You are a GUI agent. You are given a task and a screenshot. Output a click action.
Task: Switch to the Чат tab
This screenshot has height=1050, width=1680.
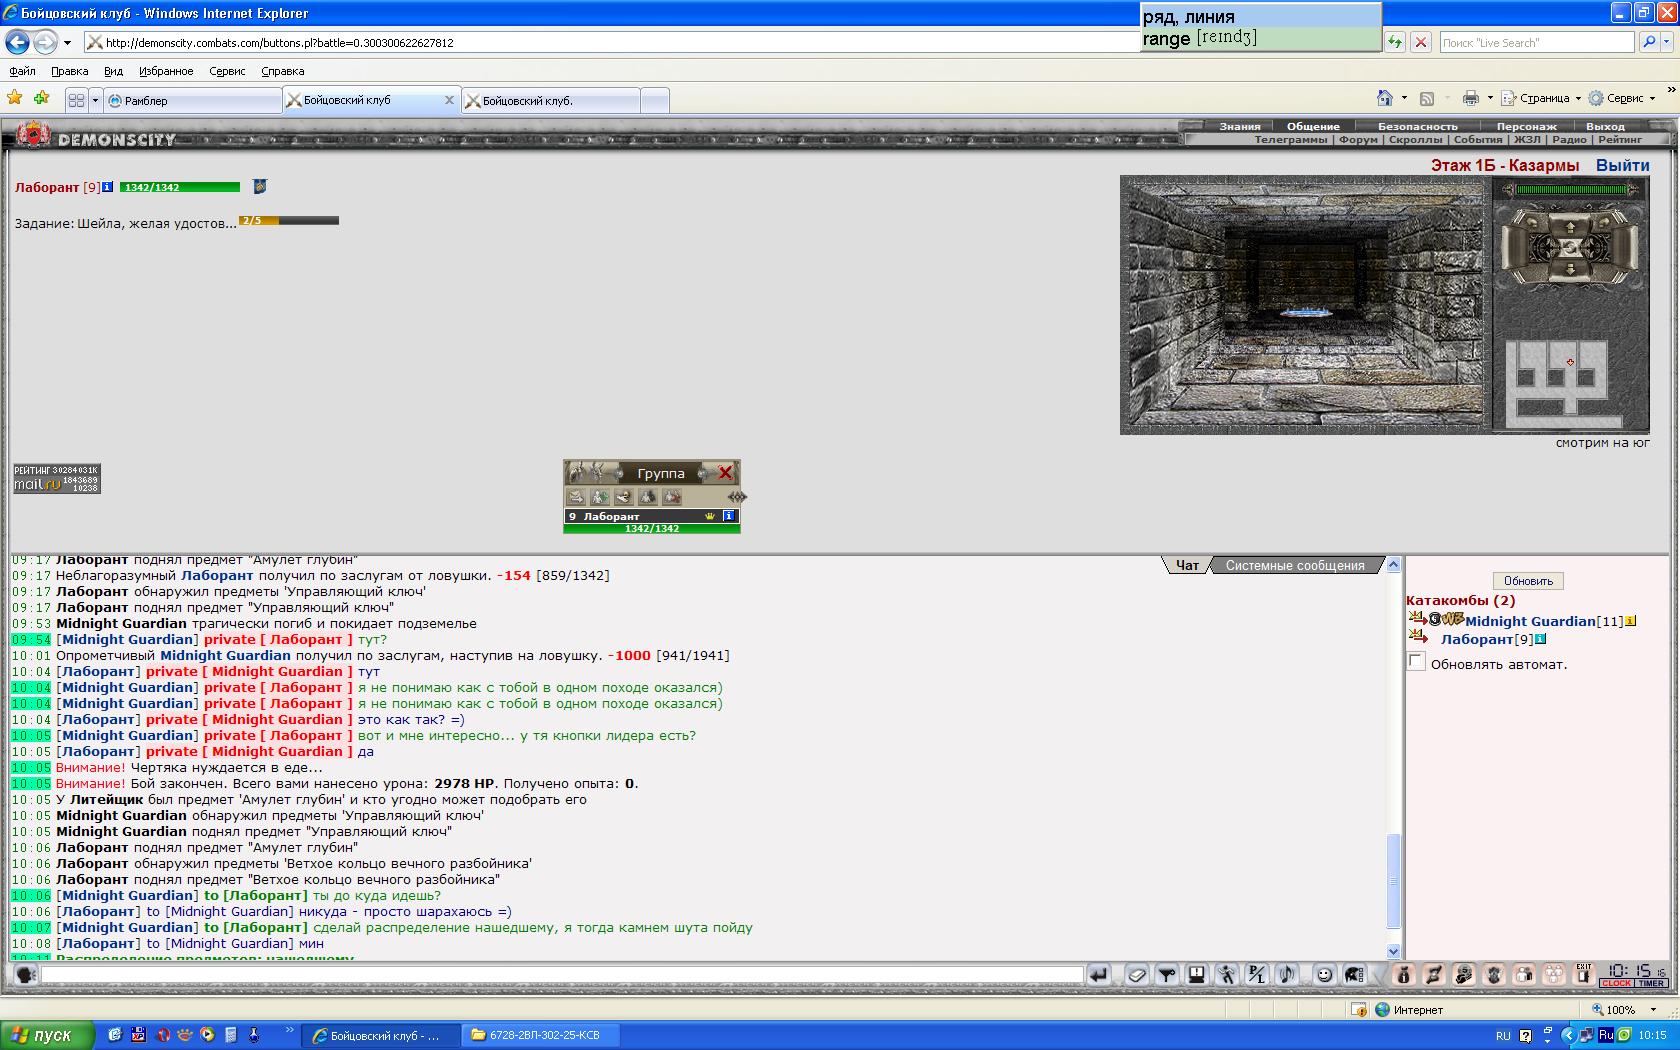pyautogui.click(x=1187, y=565)
